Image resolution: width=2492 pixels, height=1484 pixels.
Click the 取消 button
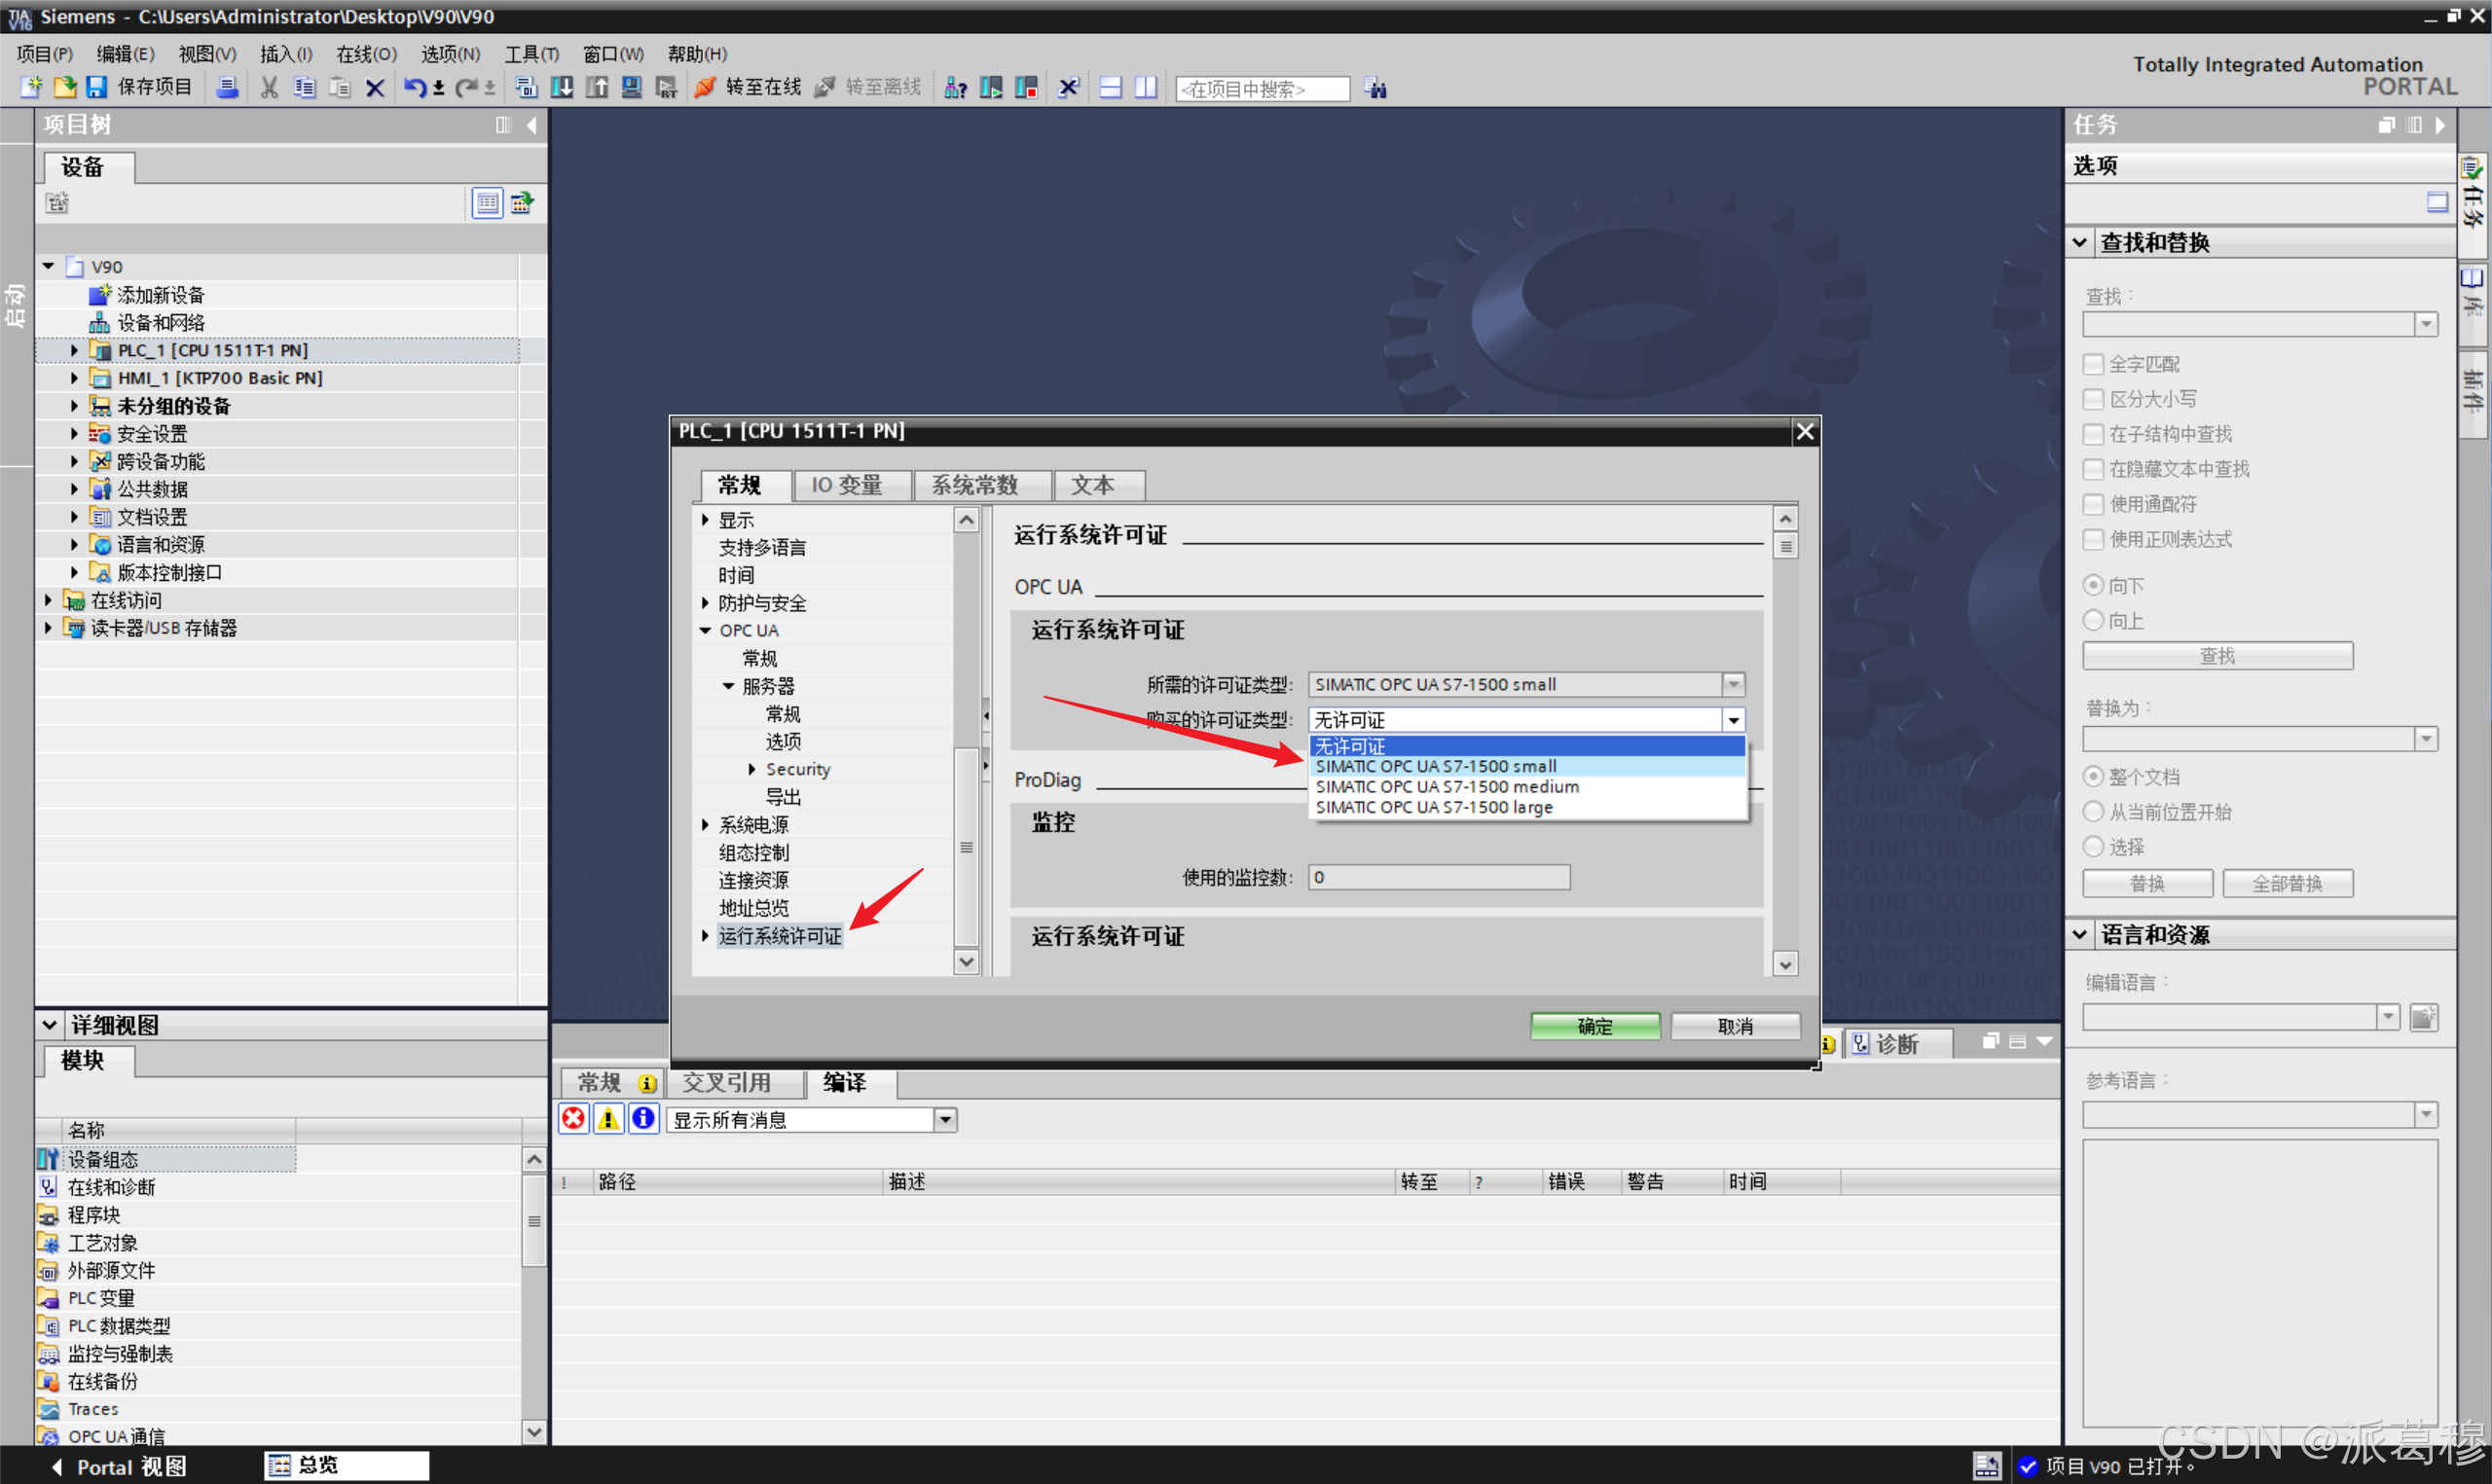point(1735,1026)
